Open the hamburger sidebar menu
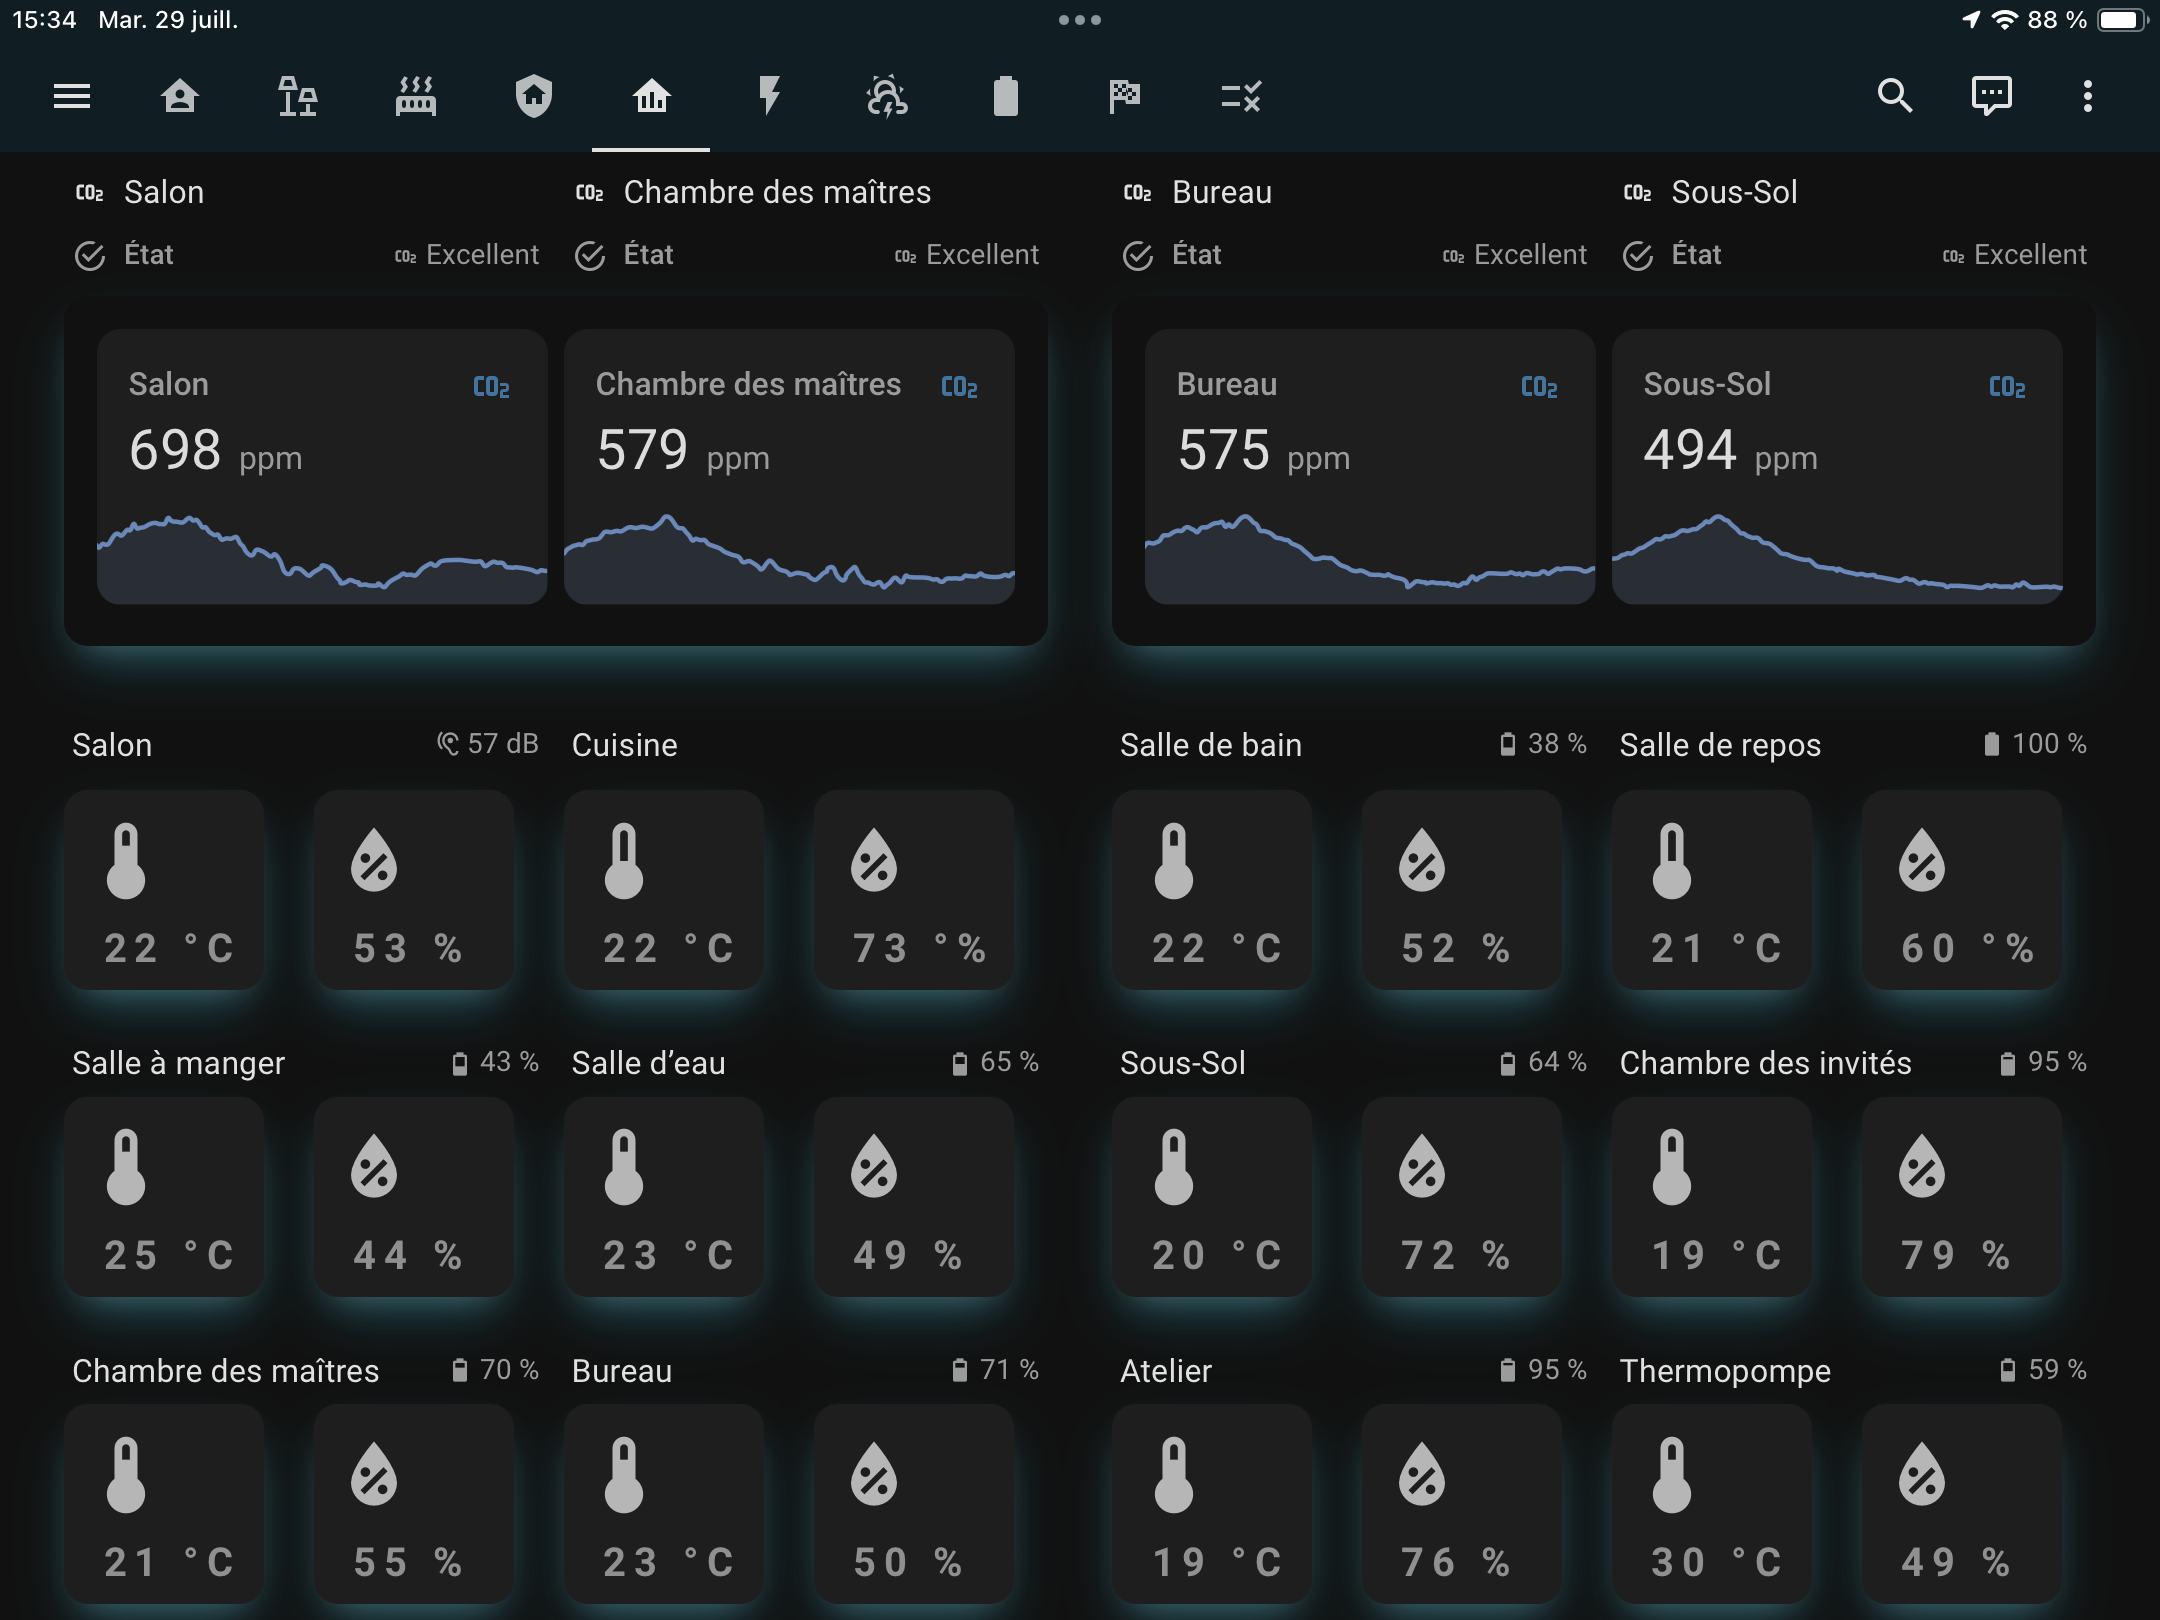2160x1620 pixels. pos(72,96)
